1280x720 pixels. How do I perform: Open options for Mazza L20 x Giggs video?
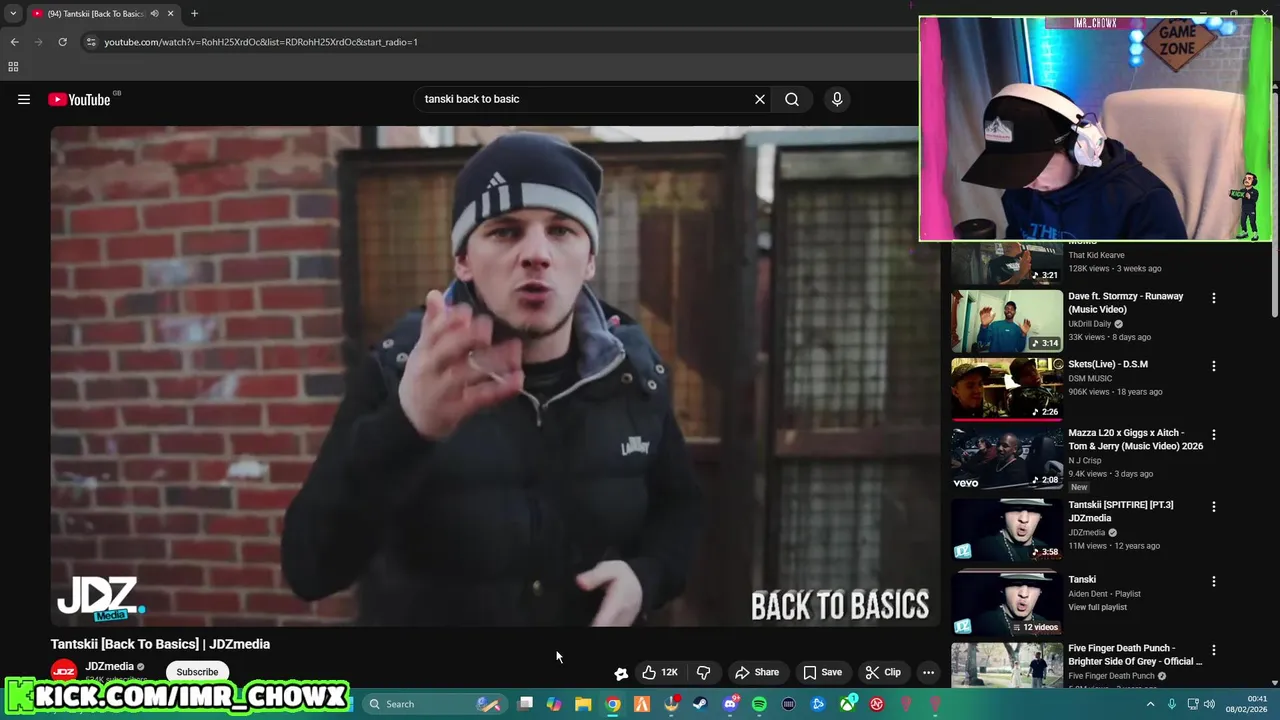tap(1214, 435)
